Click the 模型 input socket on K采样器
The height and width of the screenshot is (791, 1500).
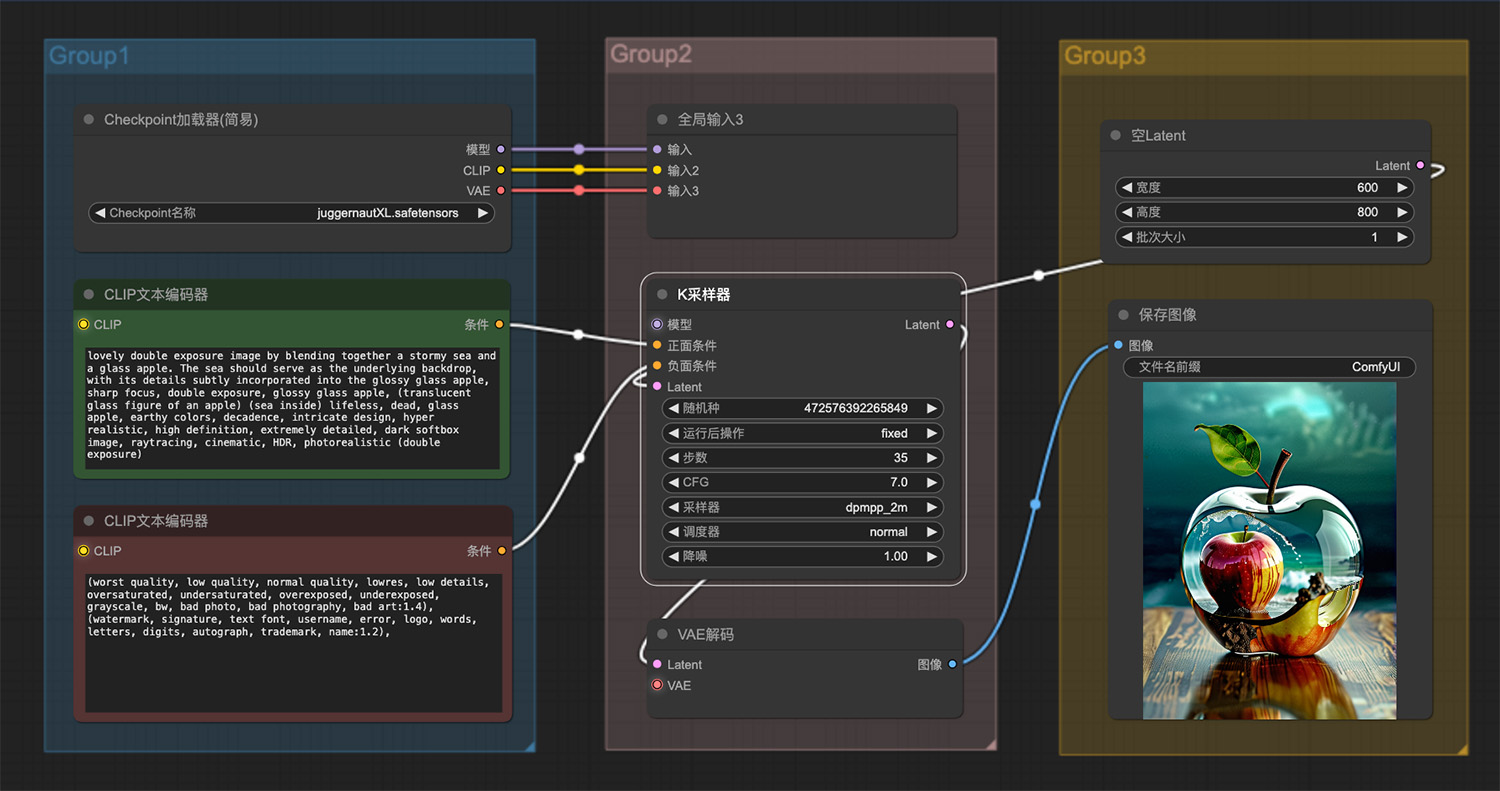point(657,324)
